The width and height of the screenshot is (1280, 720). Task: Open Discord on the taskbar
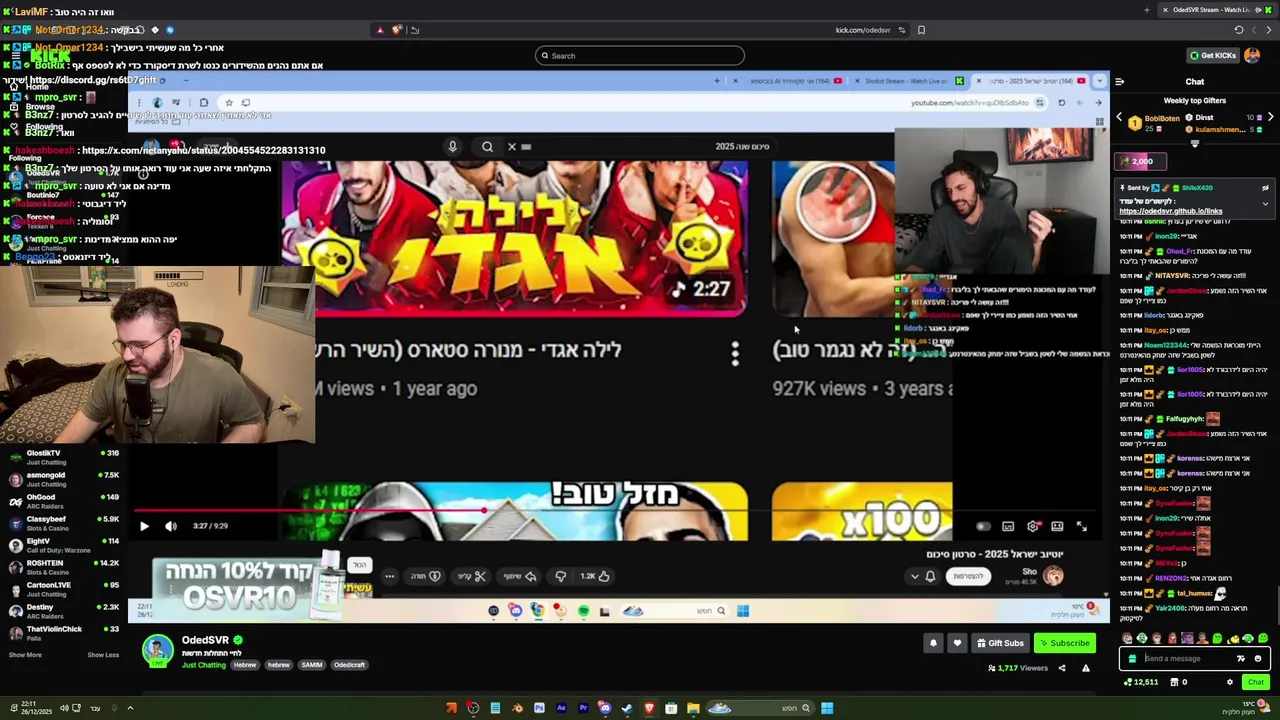605,709
